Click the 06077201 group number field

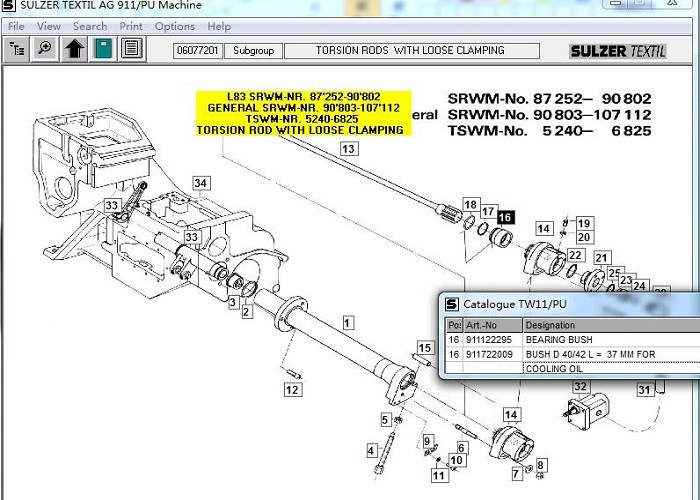198,50
